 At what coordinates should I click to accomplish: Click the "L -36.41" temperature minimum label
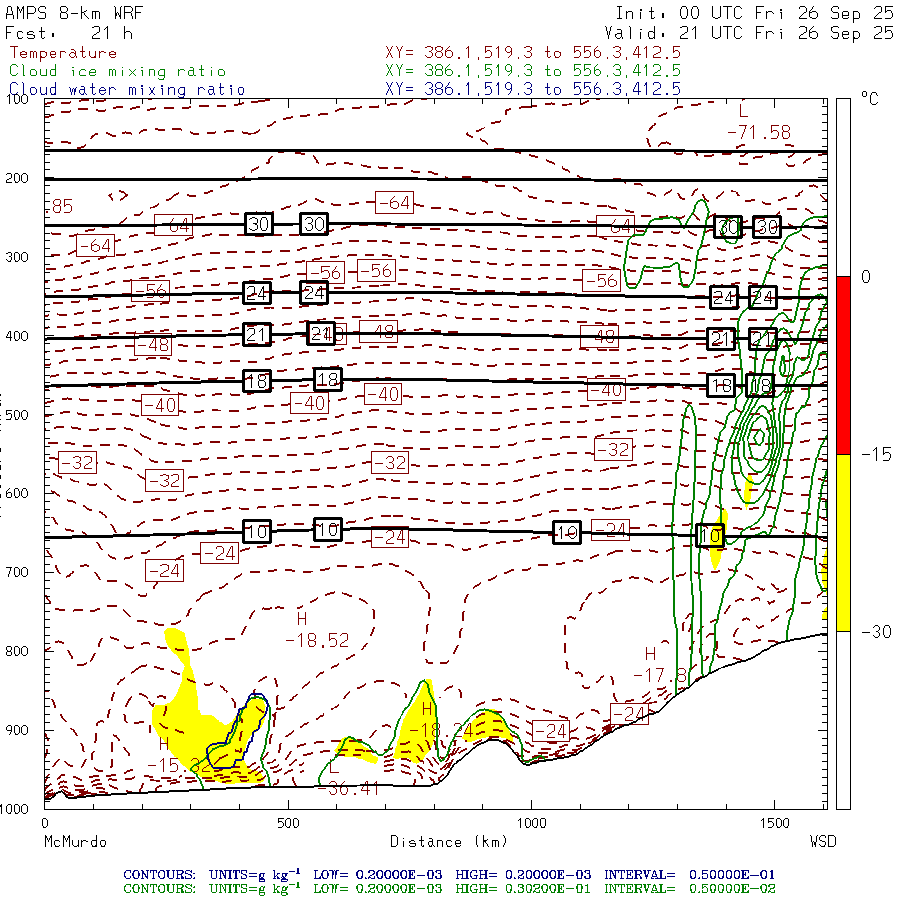347,779
